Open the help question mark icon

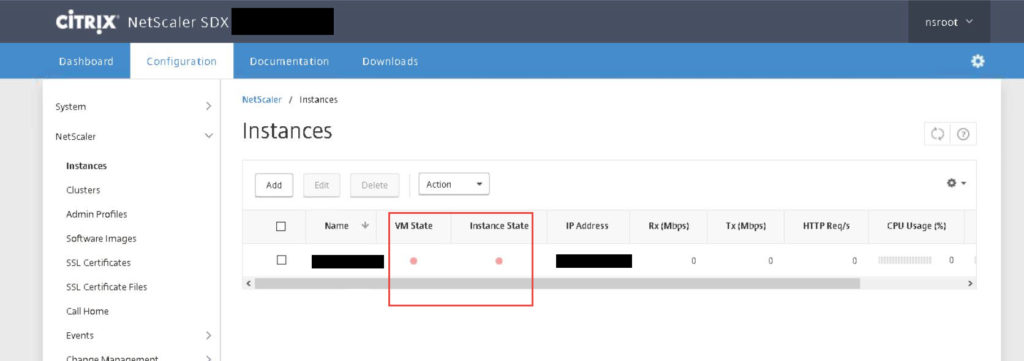(963, 134)
